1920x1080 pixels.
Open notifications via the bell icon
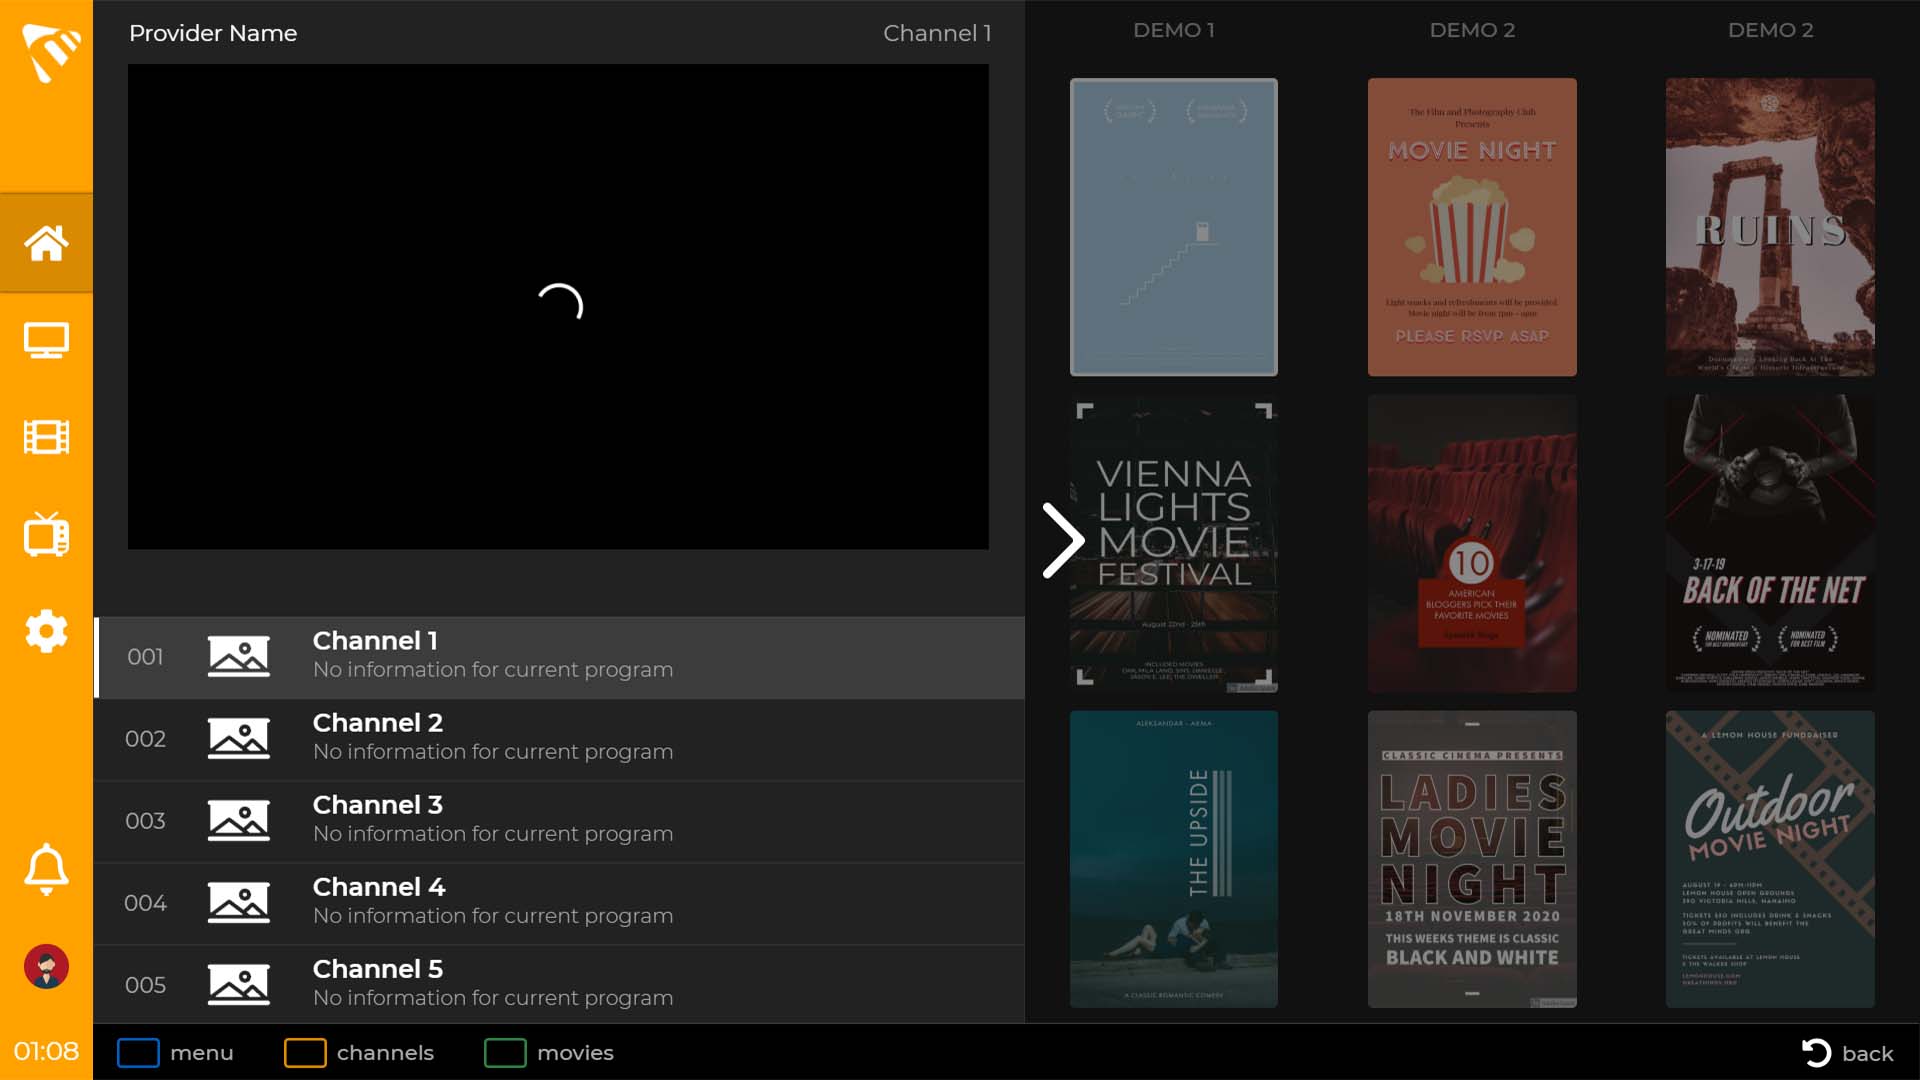coord(46,868)
